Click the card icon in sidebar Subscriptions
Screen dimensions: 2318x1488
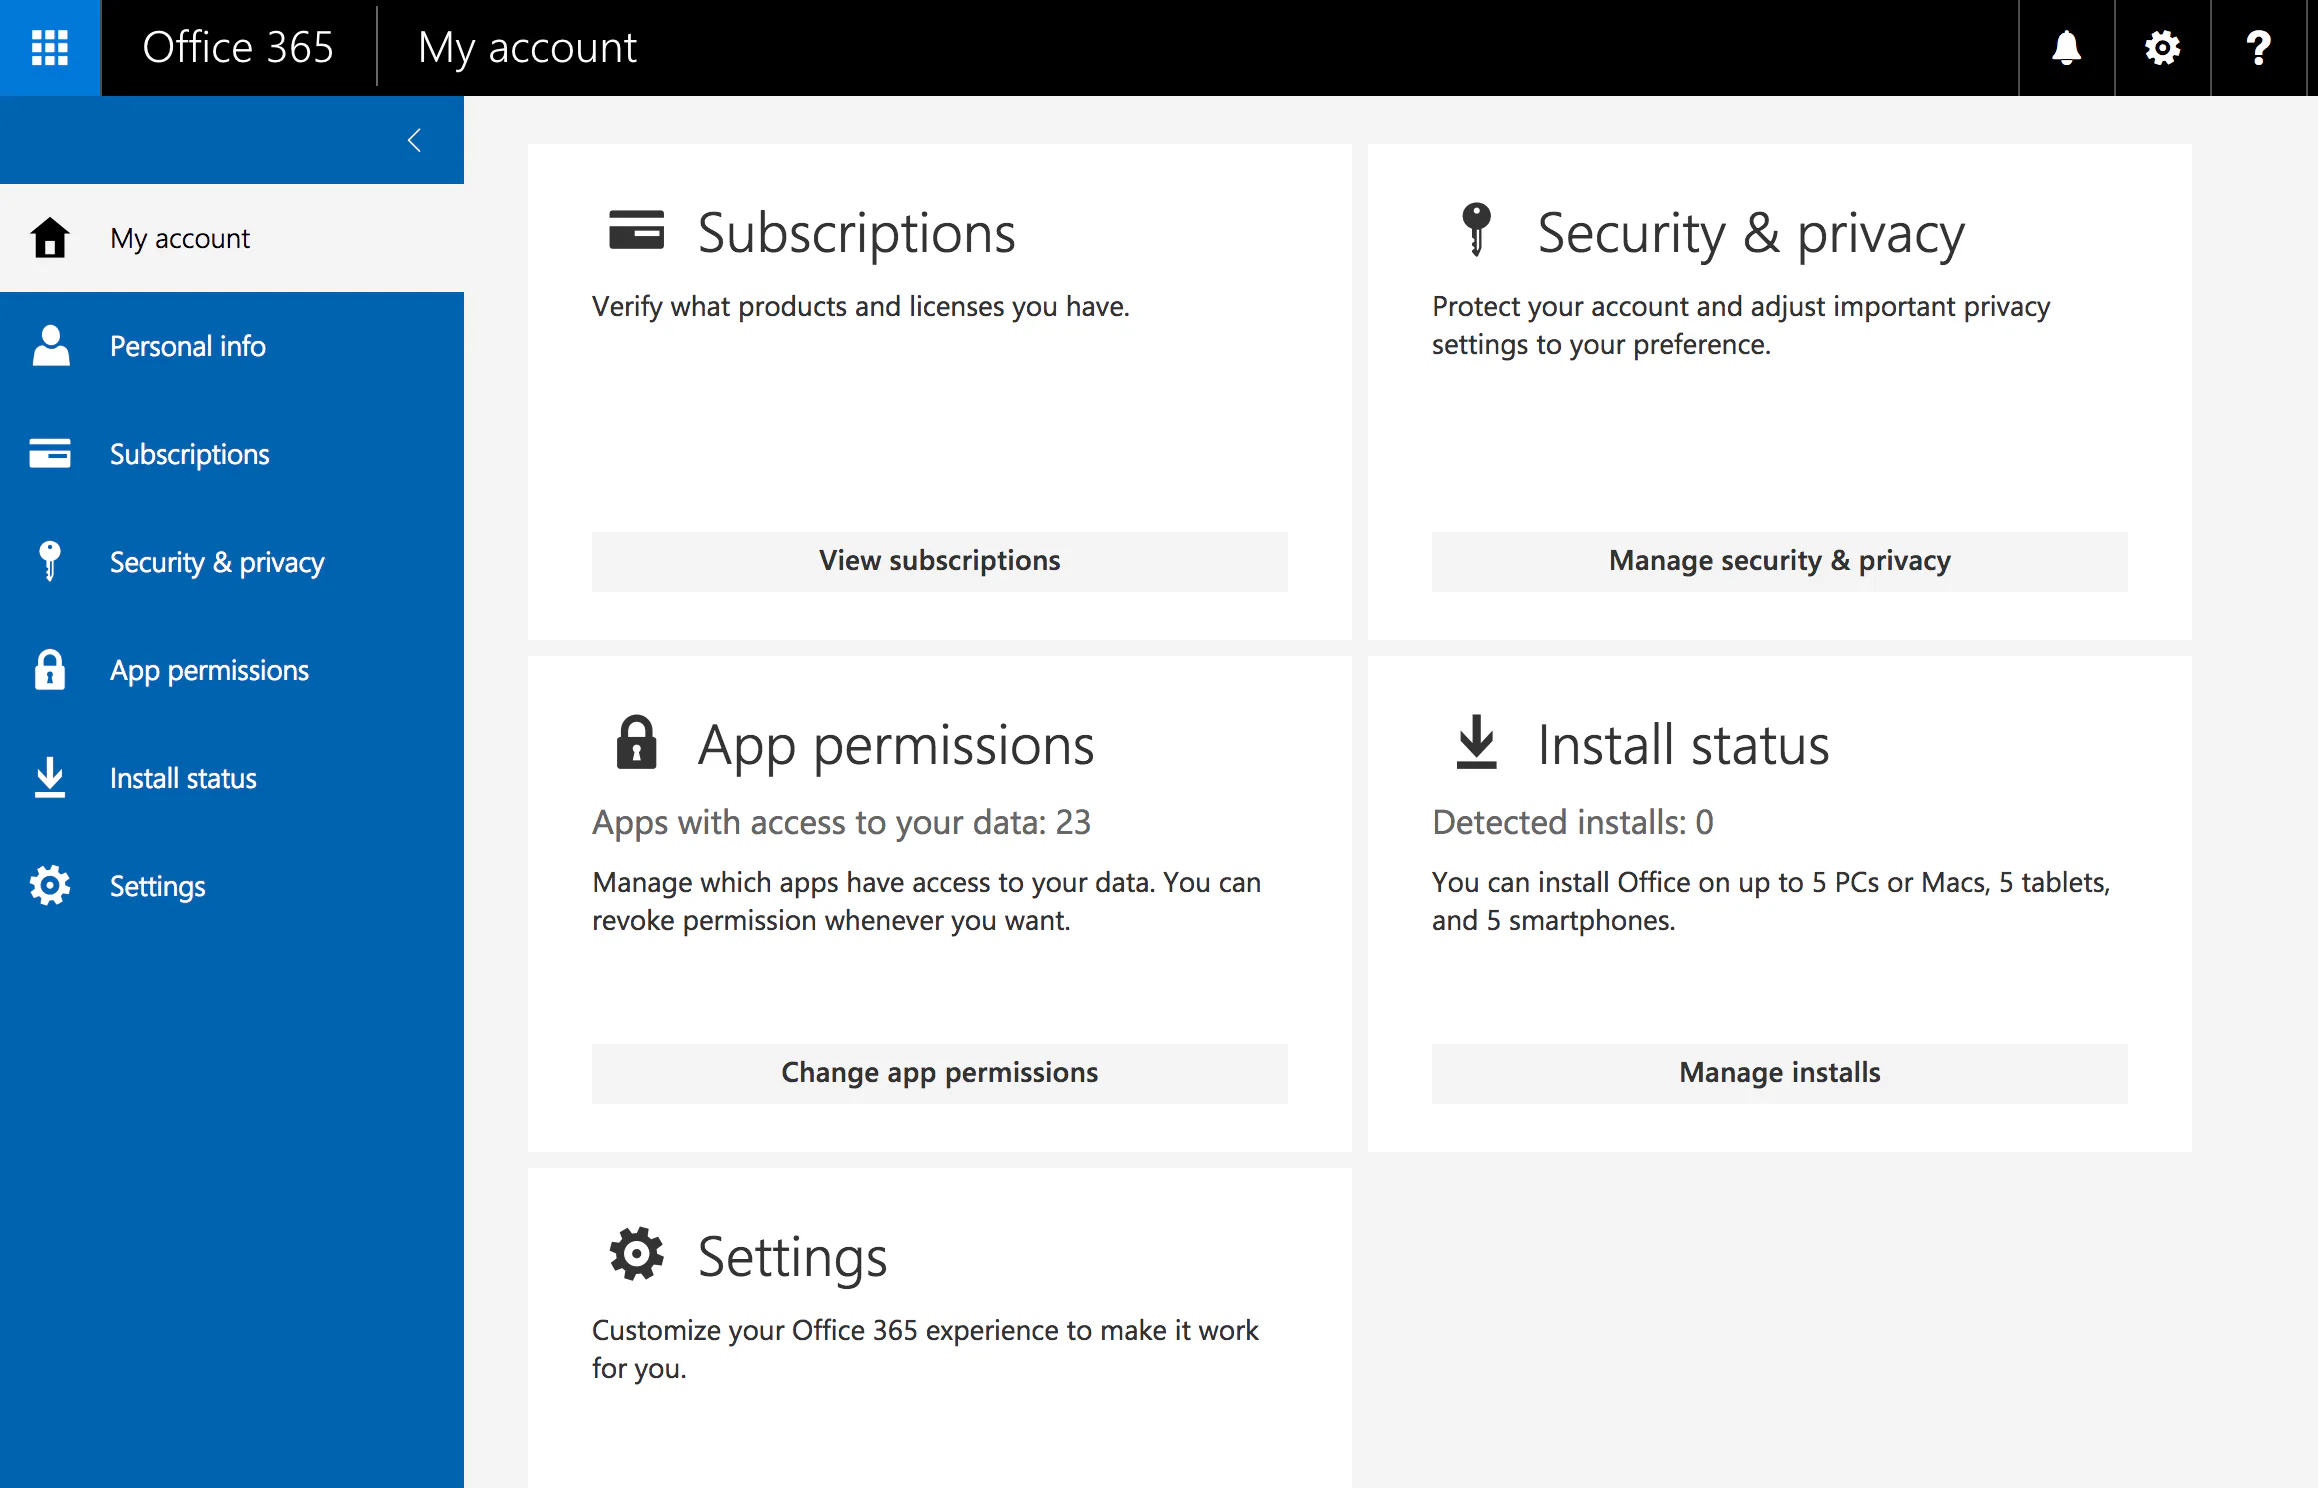click(50, 453)
